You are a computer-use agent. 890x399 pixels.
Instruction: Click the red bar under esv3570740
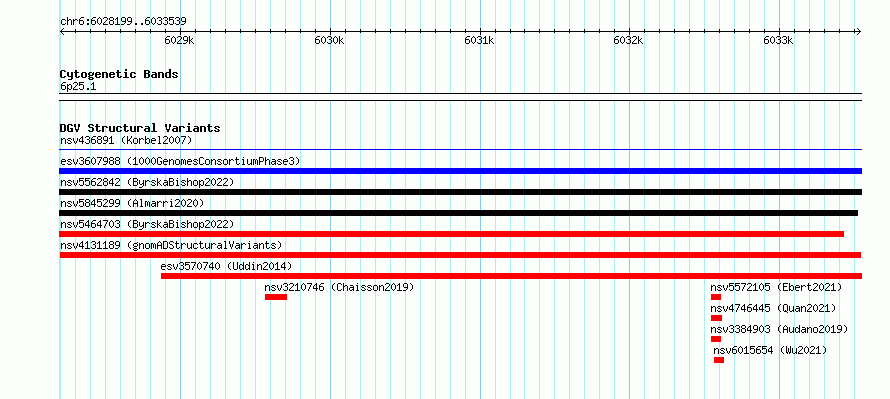511,276
